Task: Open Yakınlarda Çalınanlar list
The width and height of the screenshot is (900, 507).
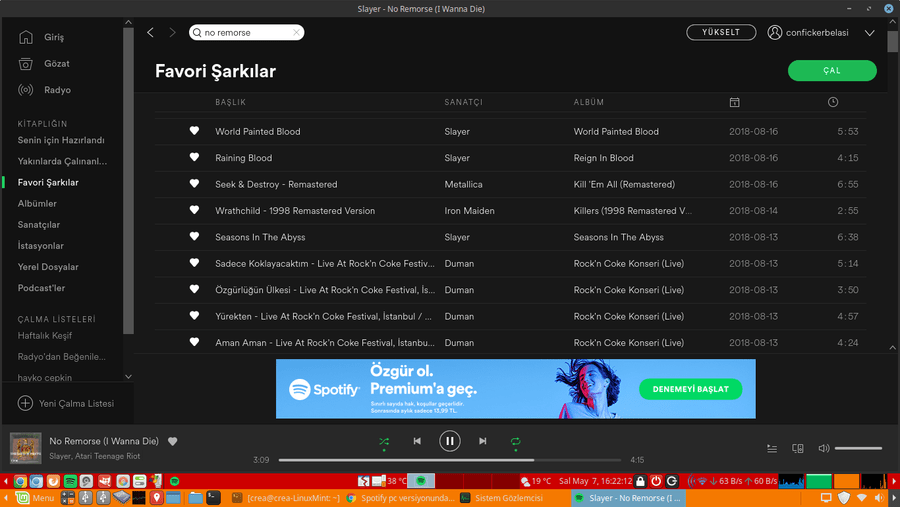Action: coord(62,161)
